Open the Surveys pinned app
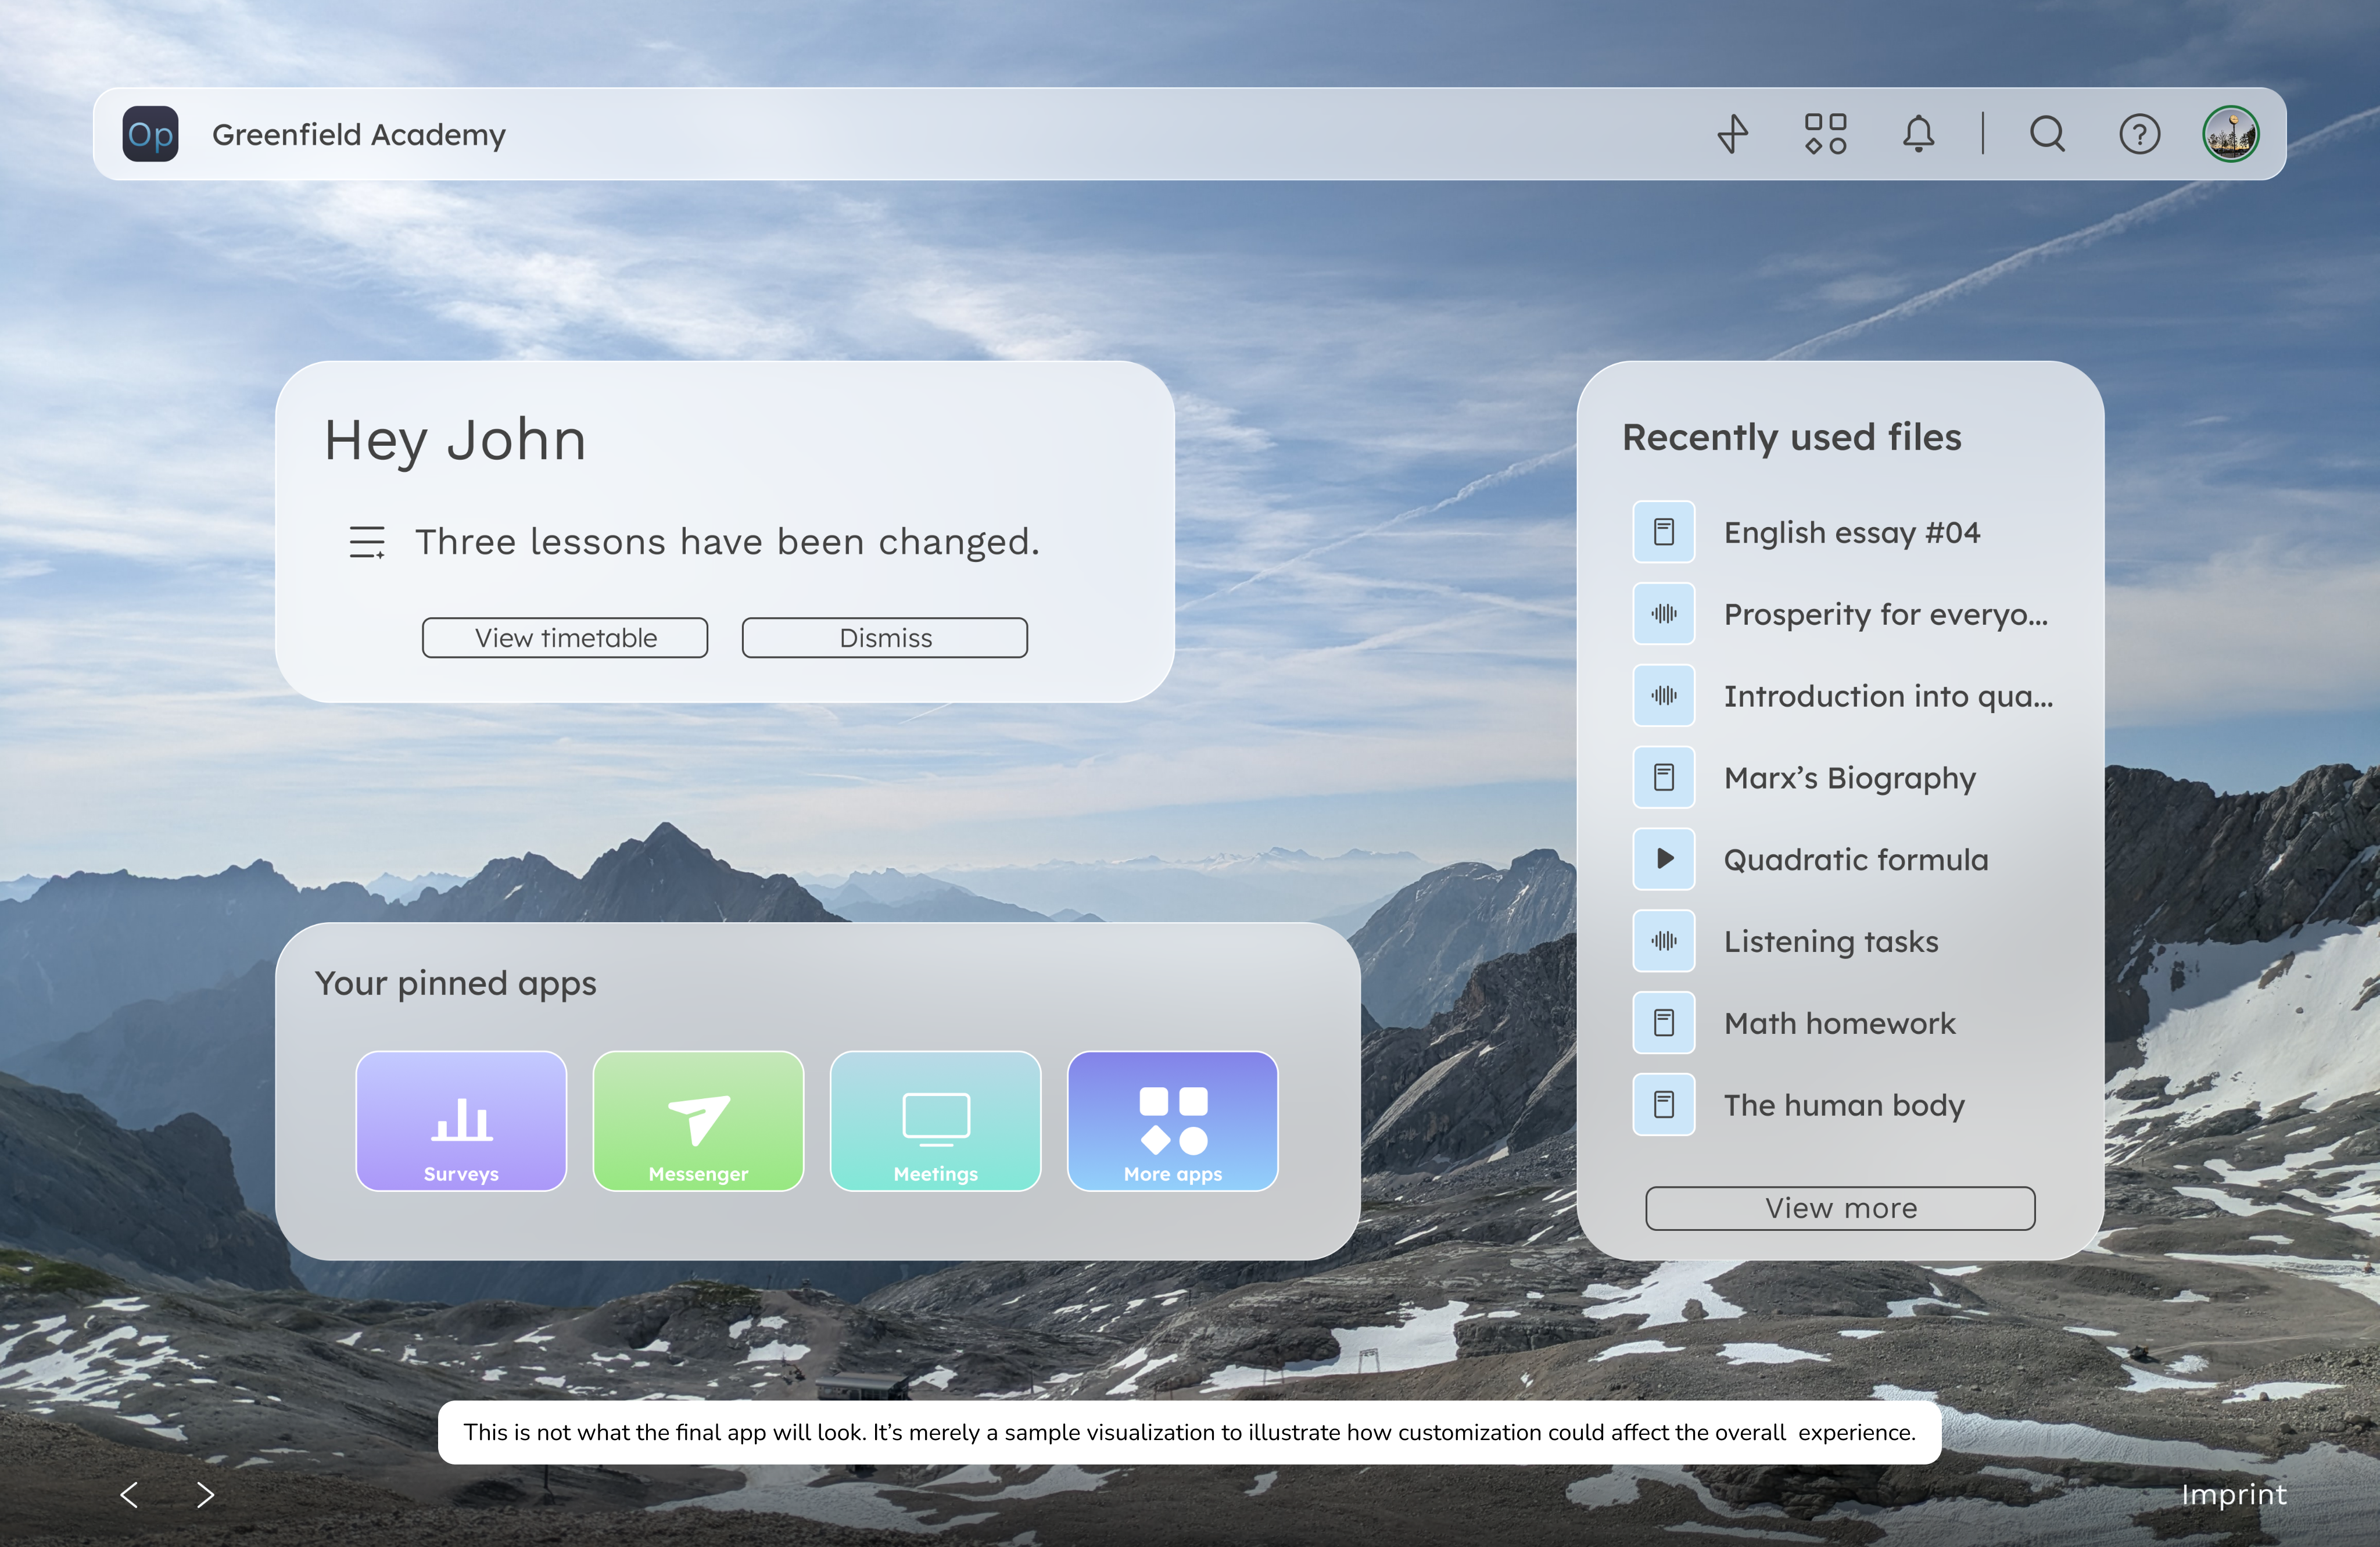 pyautogui.click(x=461, y=1120)
